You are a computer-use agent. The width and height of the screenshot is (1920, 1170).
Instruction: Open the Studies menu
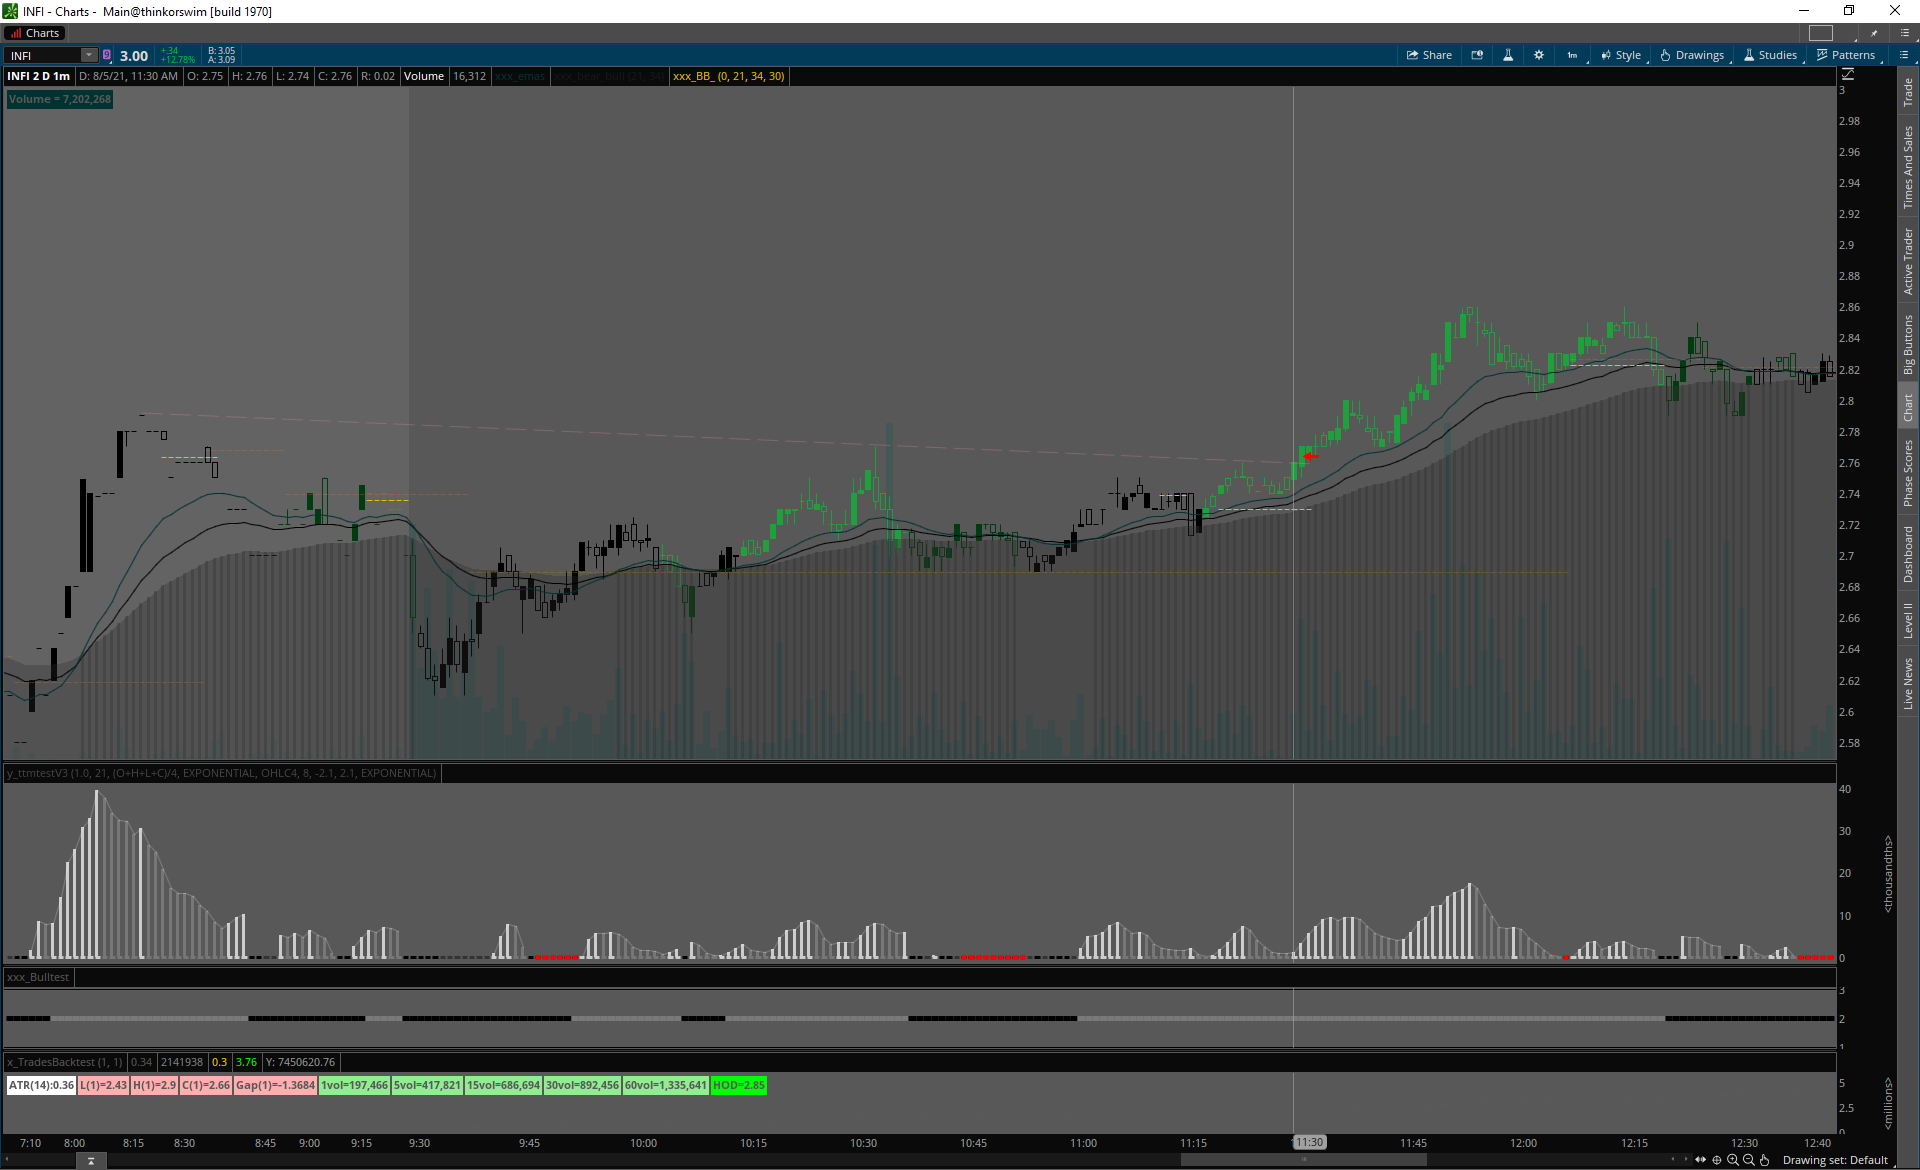pos(1770,55)
